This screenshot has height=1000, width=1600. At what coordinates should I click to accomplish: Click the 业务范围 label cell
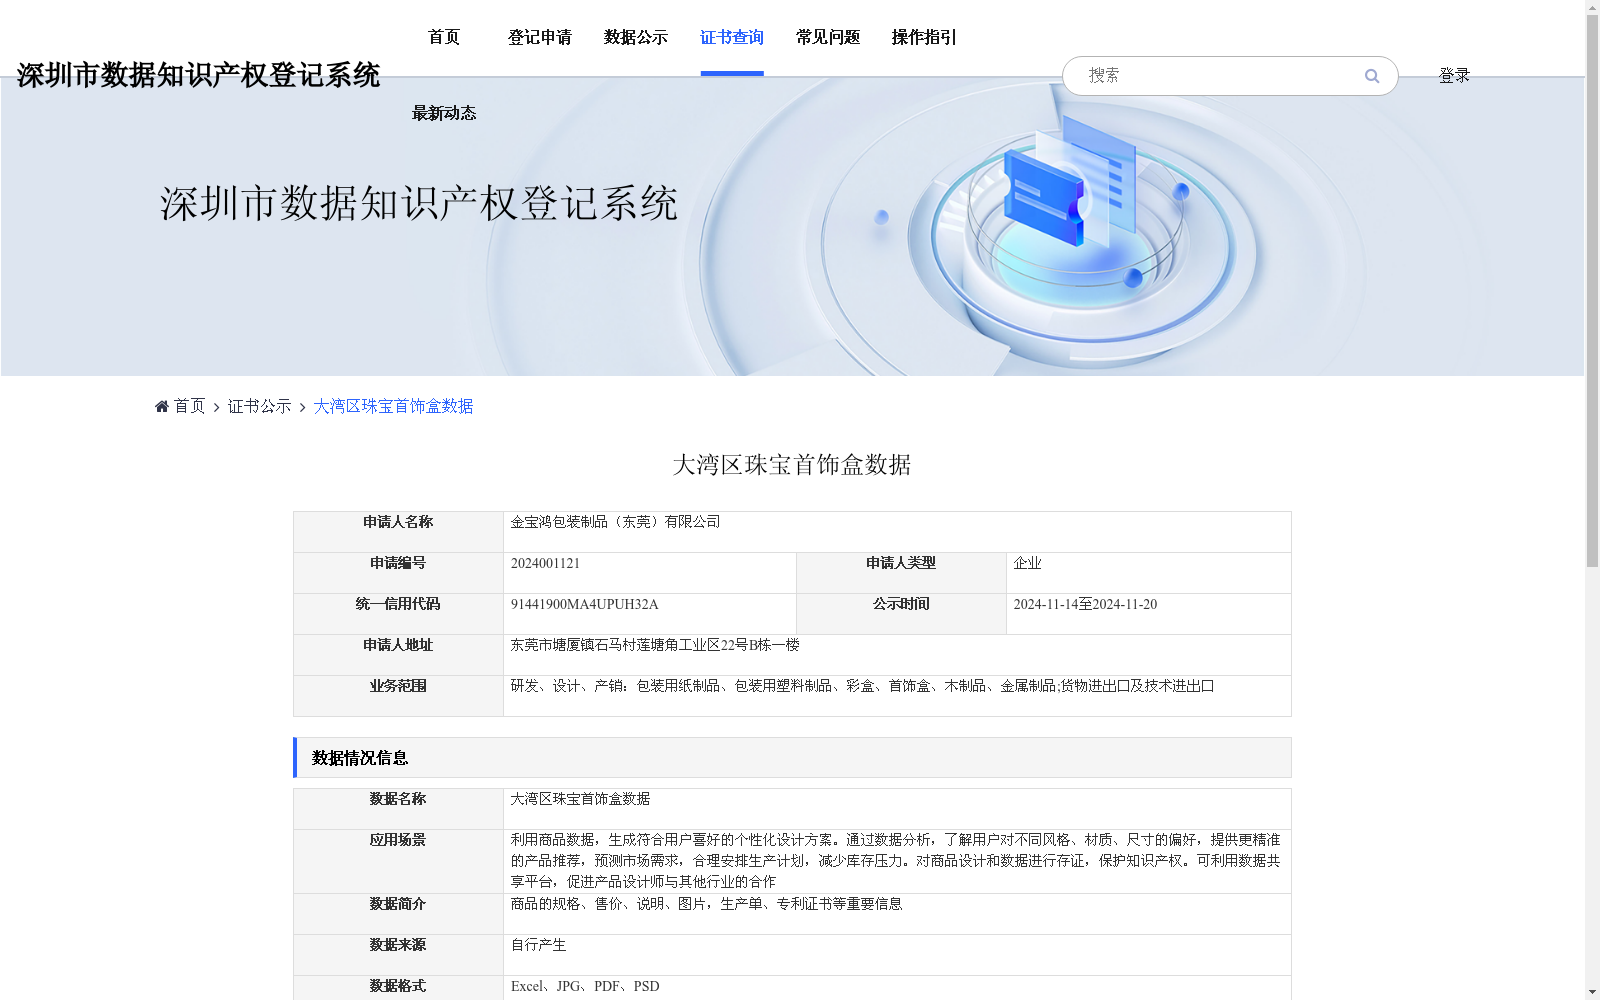[x=398, y=696]
